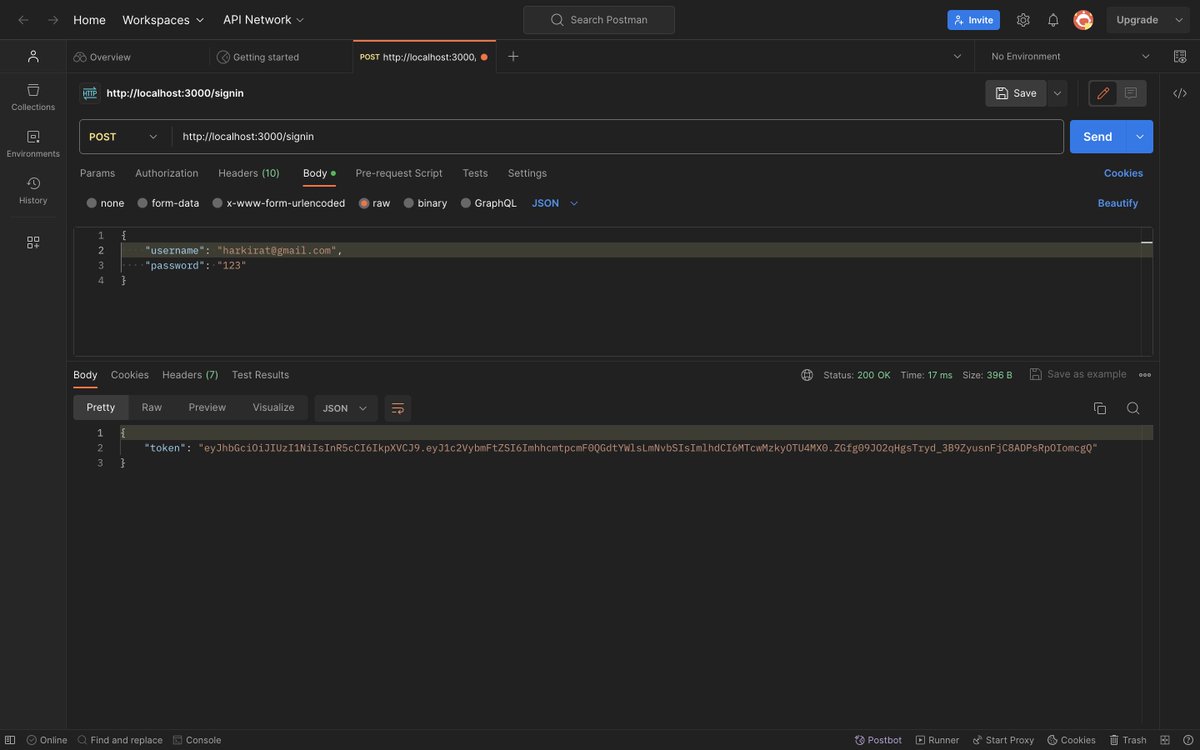Click the Search Postman field
Image resolution: width=1200 pixels, height=750 pixels.
[599, 20]
